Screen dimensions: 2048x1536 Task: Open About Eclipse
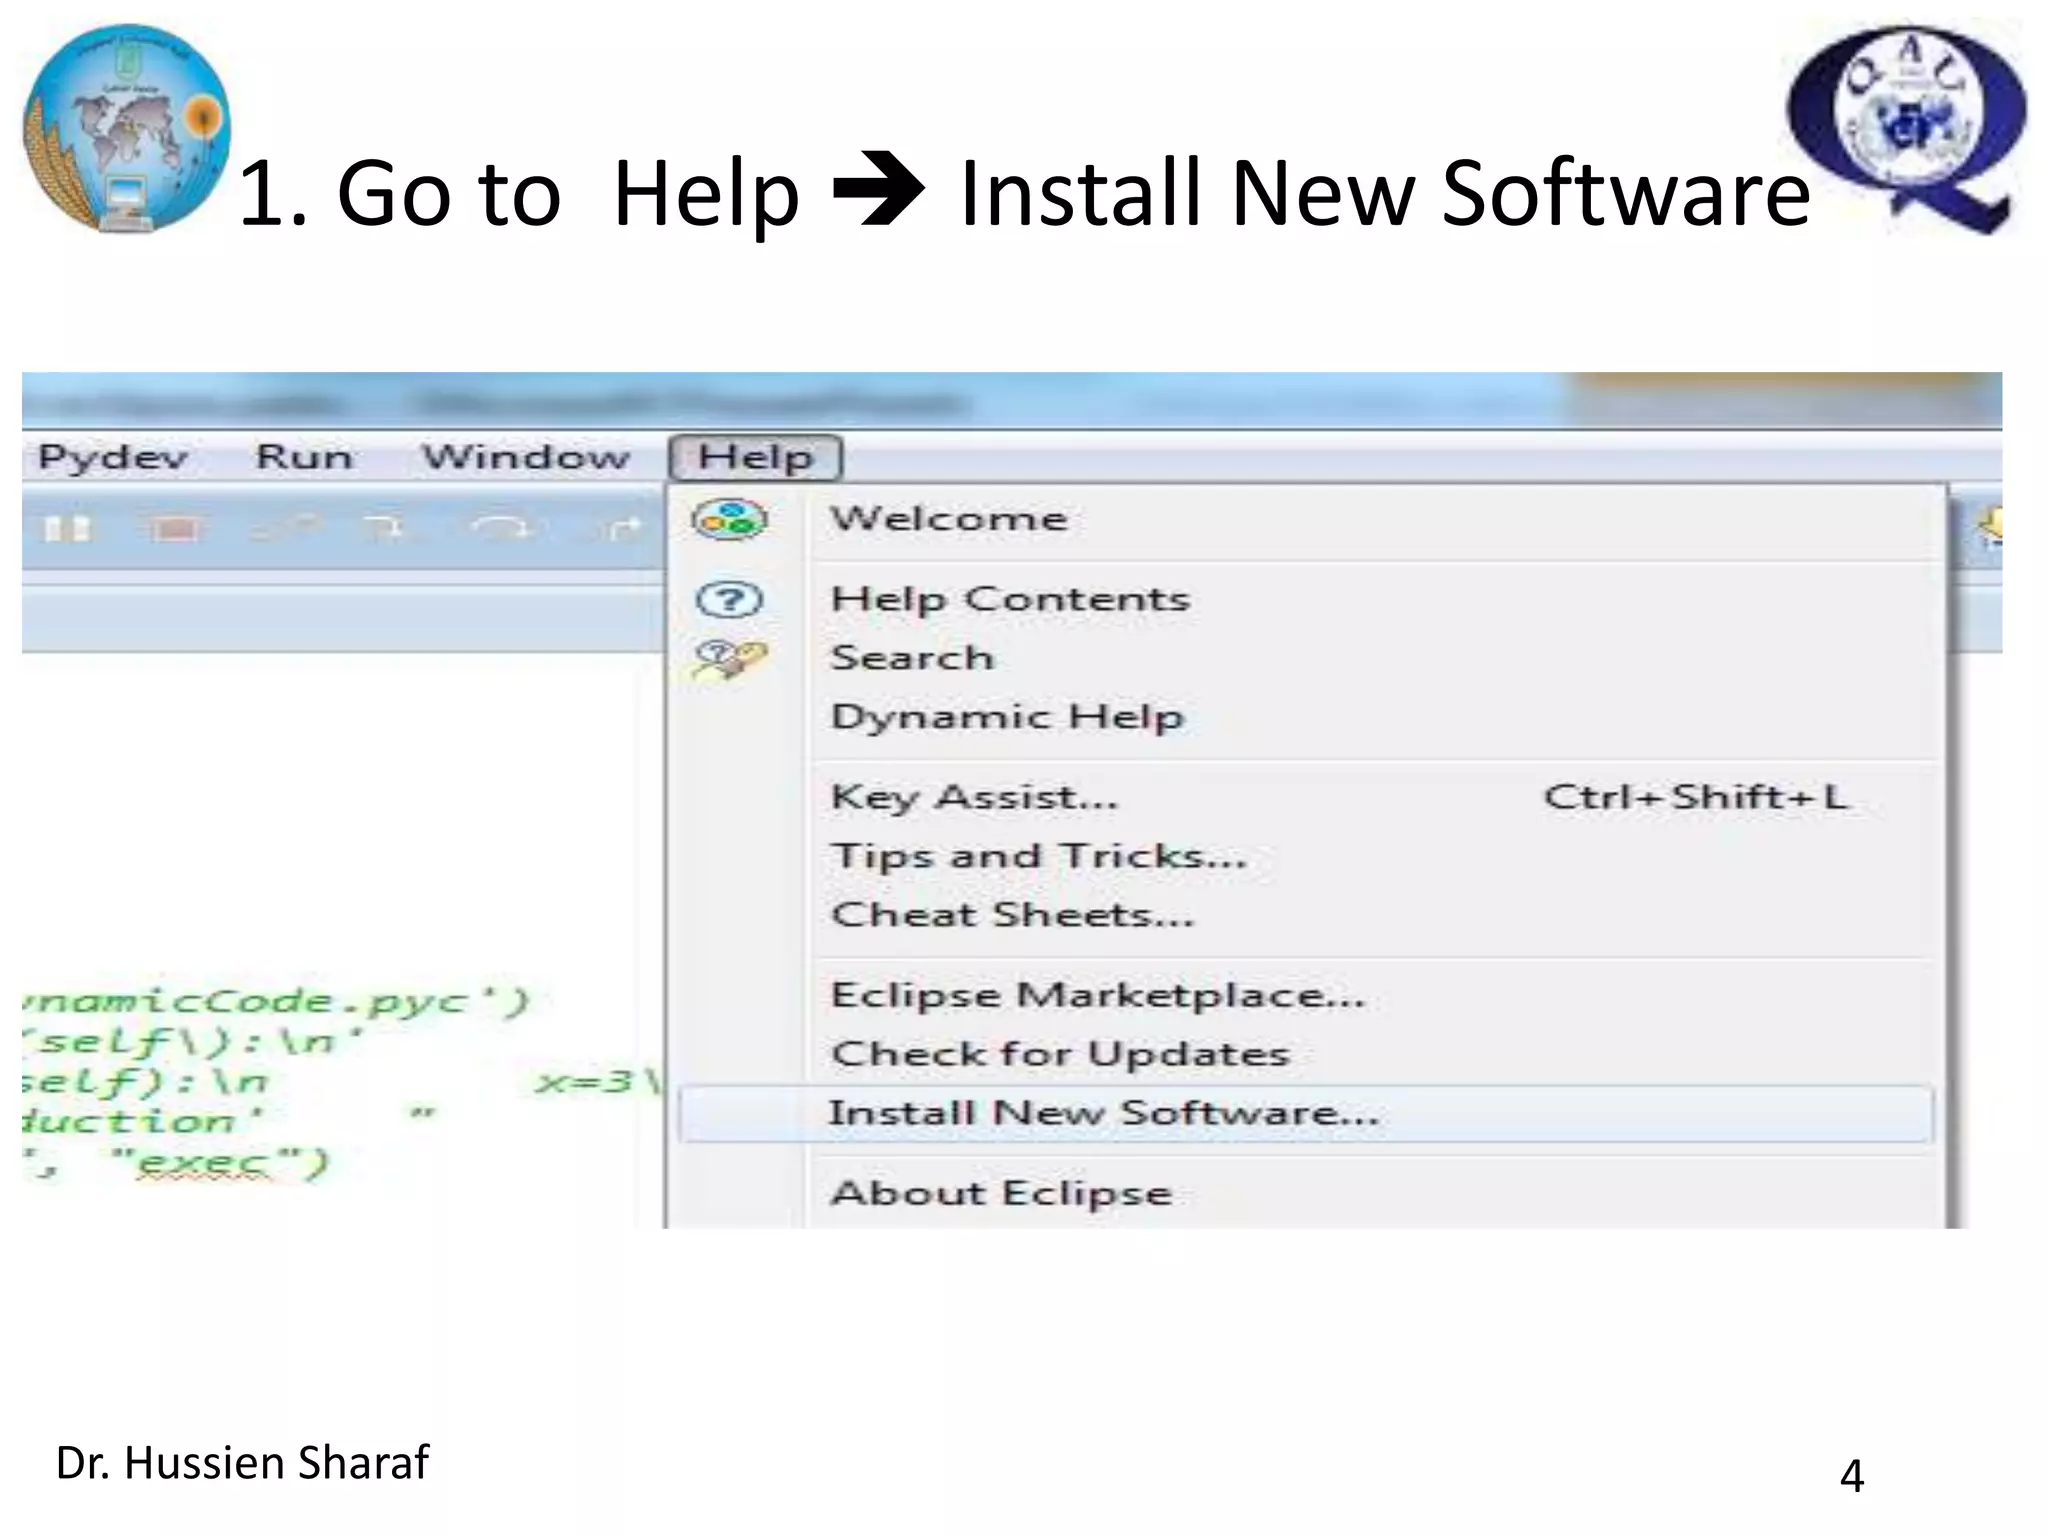pyautogui.click(x=1305, y=1193)
